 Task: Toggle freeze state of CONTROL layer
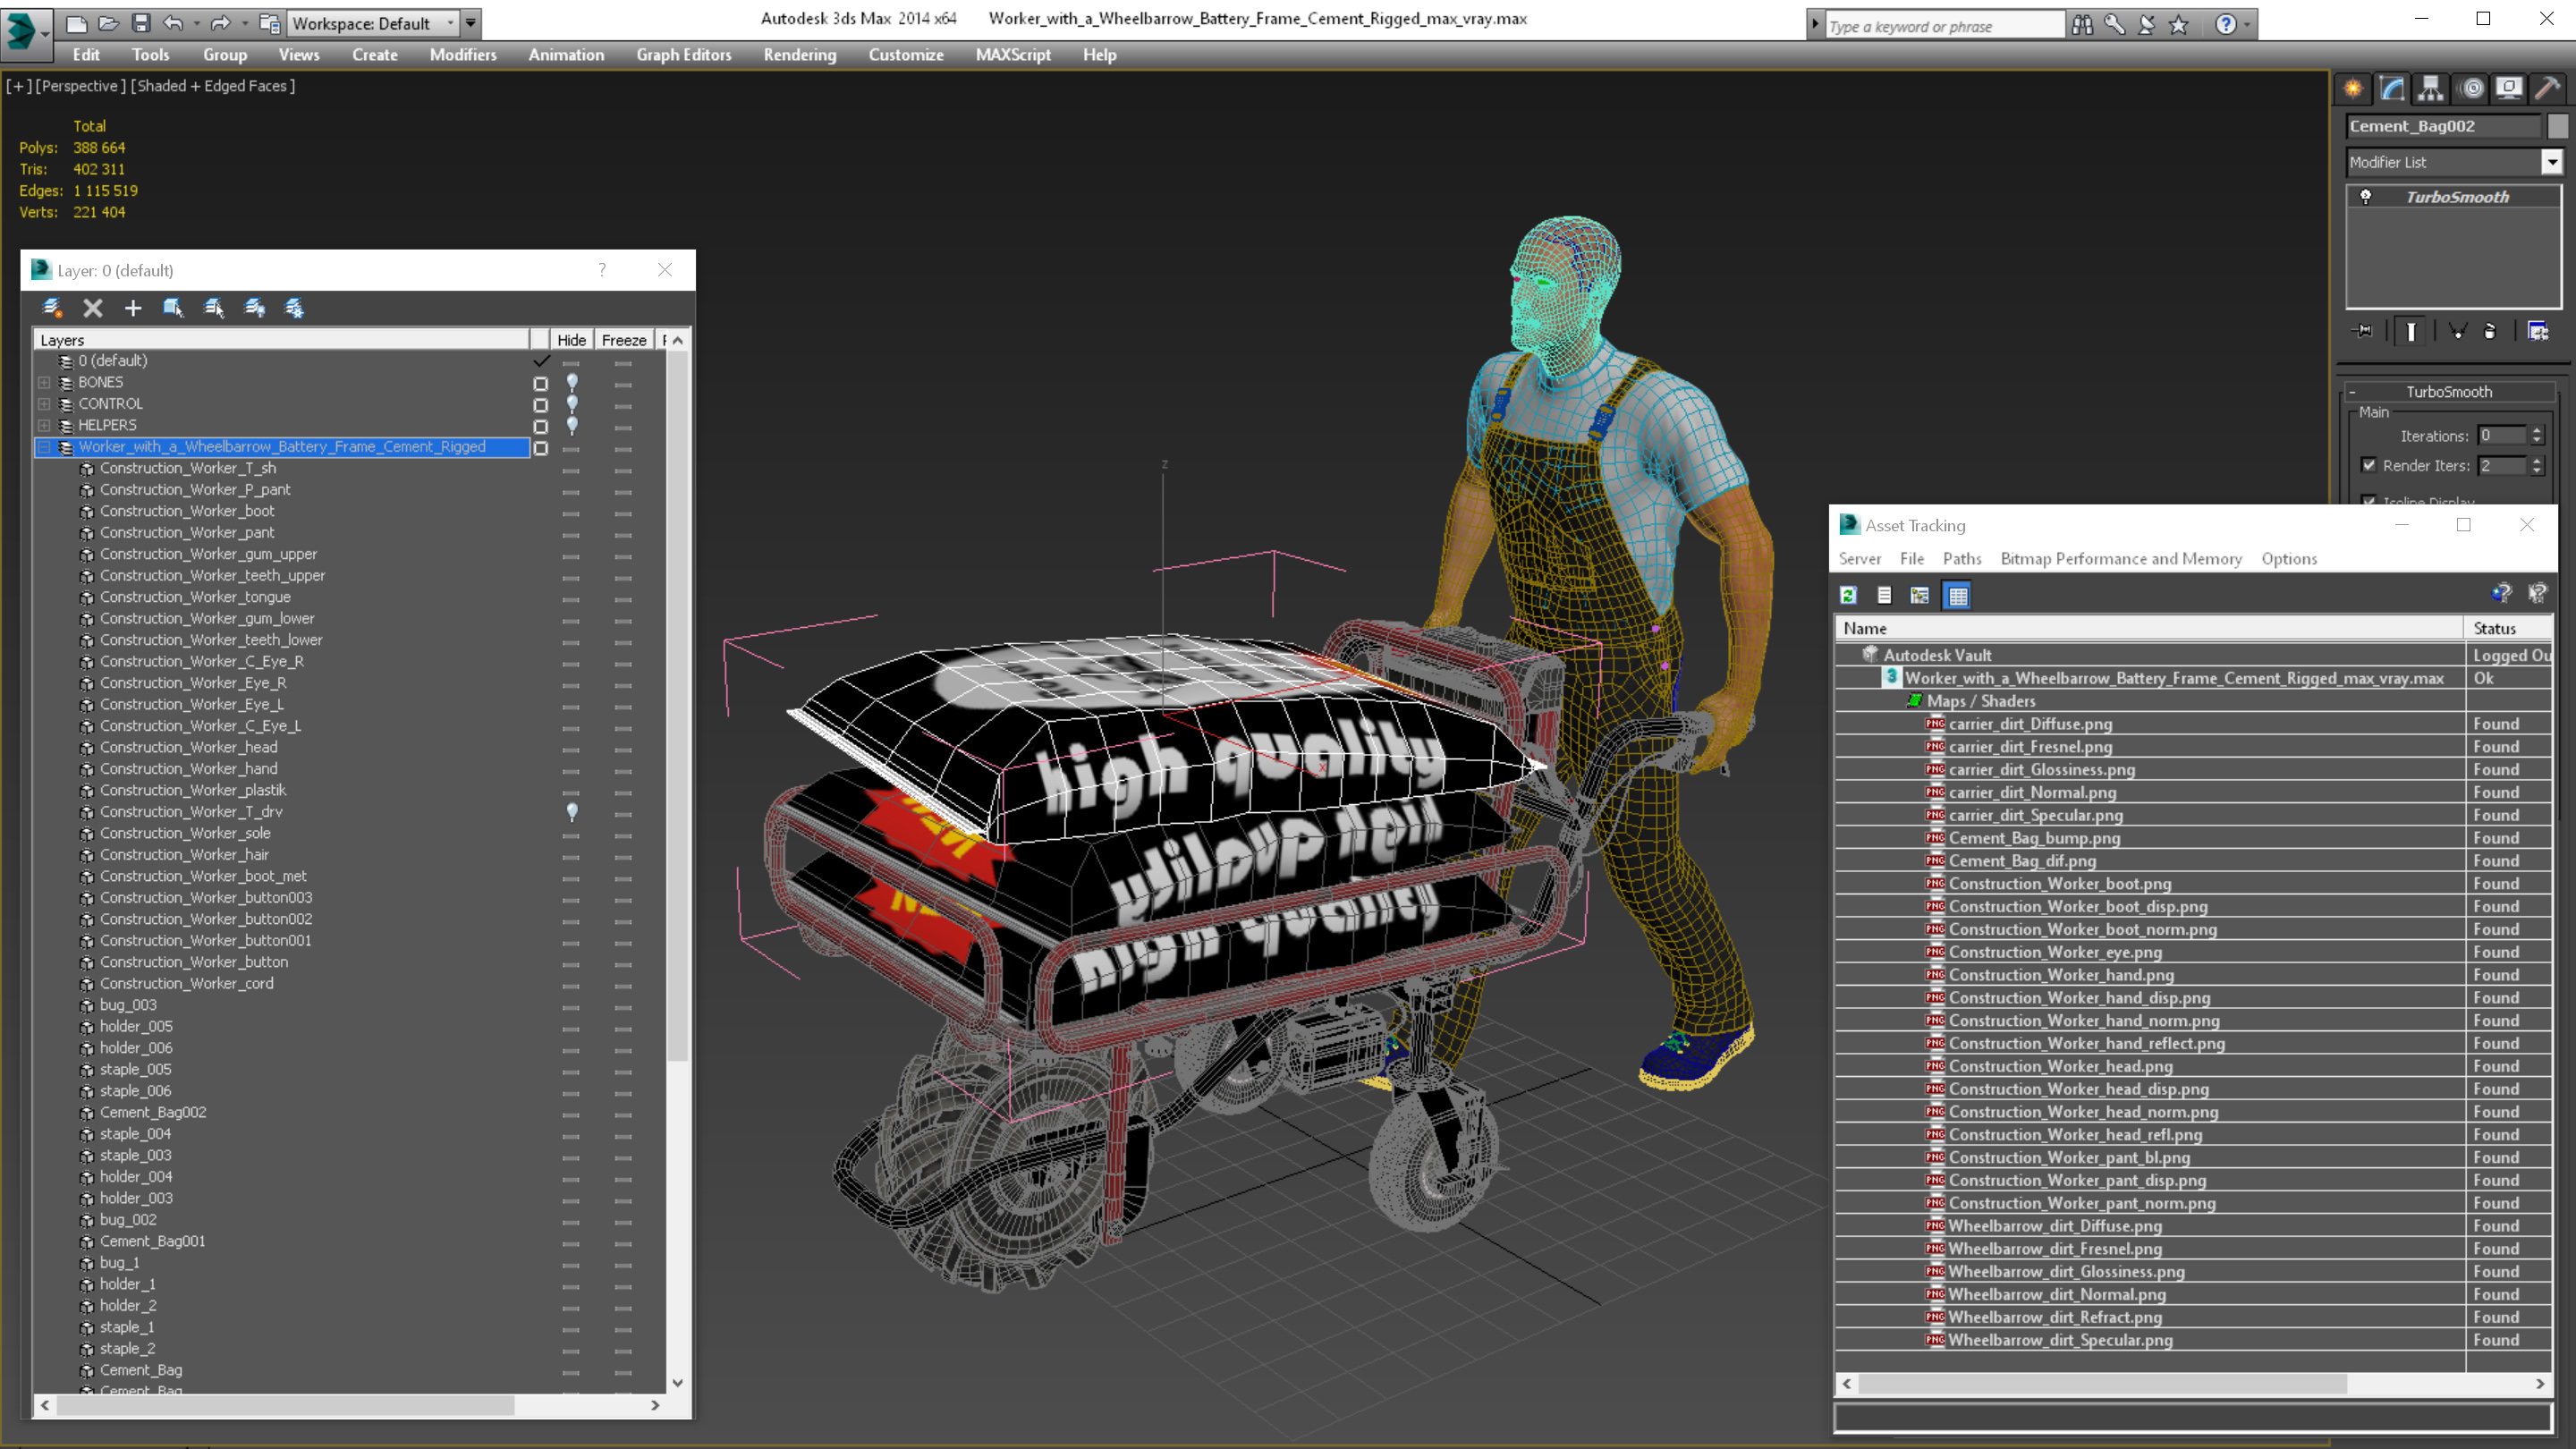tap(623, 403)
